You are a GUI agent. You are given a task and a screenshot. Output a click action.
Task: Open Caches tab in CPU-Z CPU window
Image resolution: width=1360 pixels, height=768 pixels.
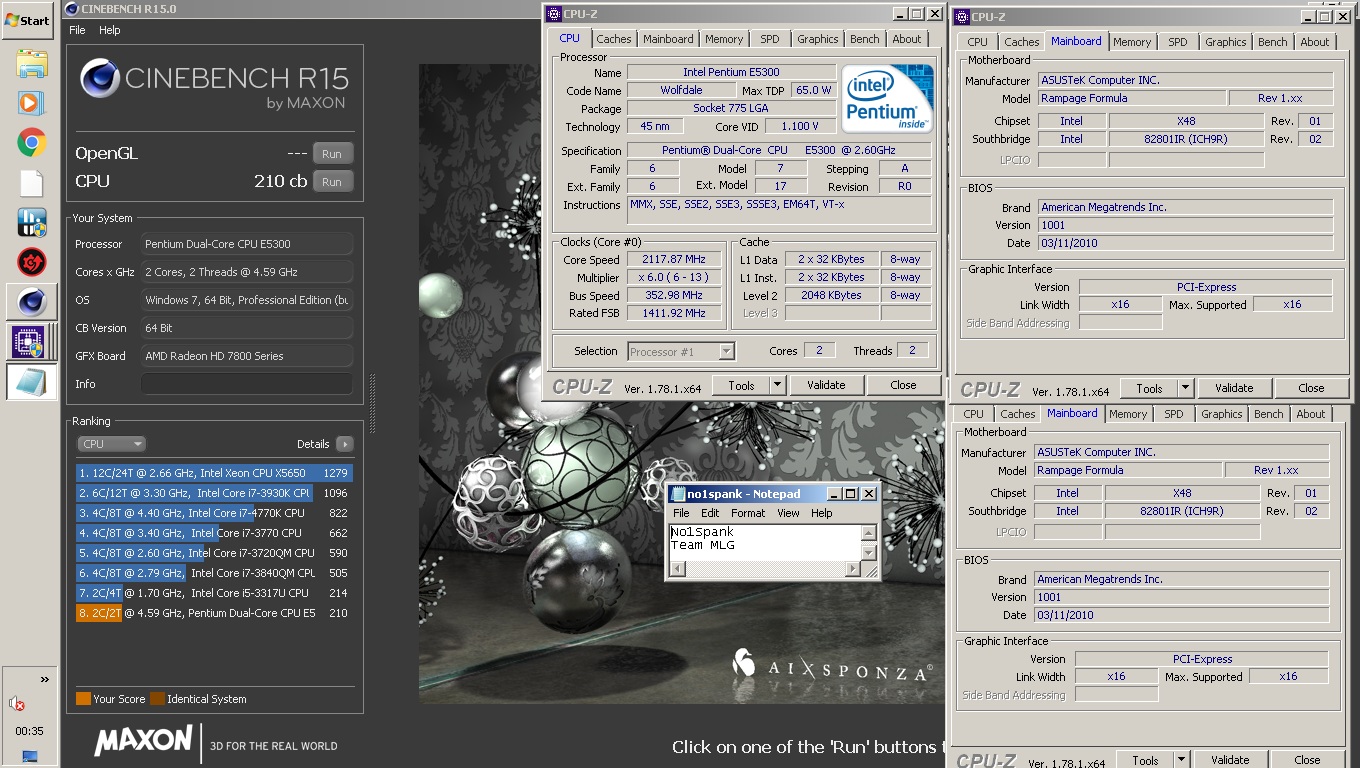click(x=614, y=39)
